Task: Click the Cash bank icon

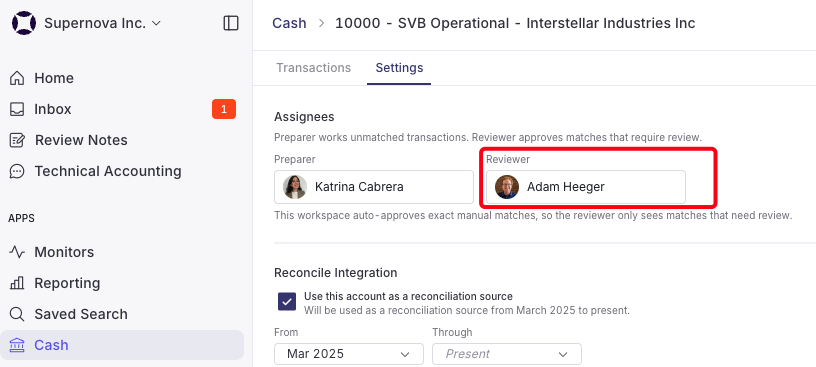Action: pyautogui.click(x=17, y=345)
